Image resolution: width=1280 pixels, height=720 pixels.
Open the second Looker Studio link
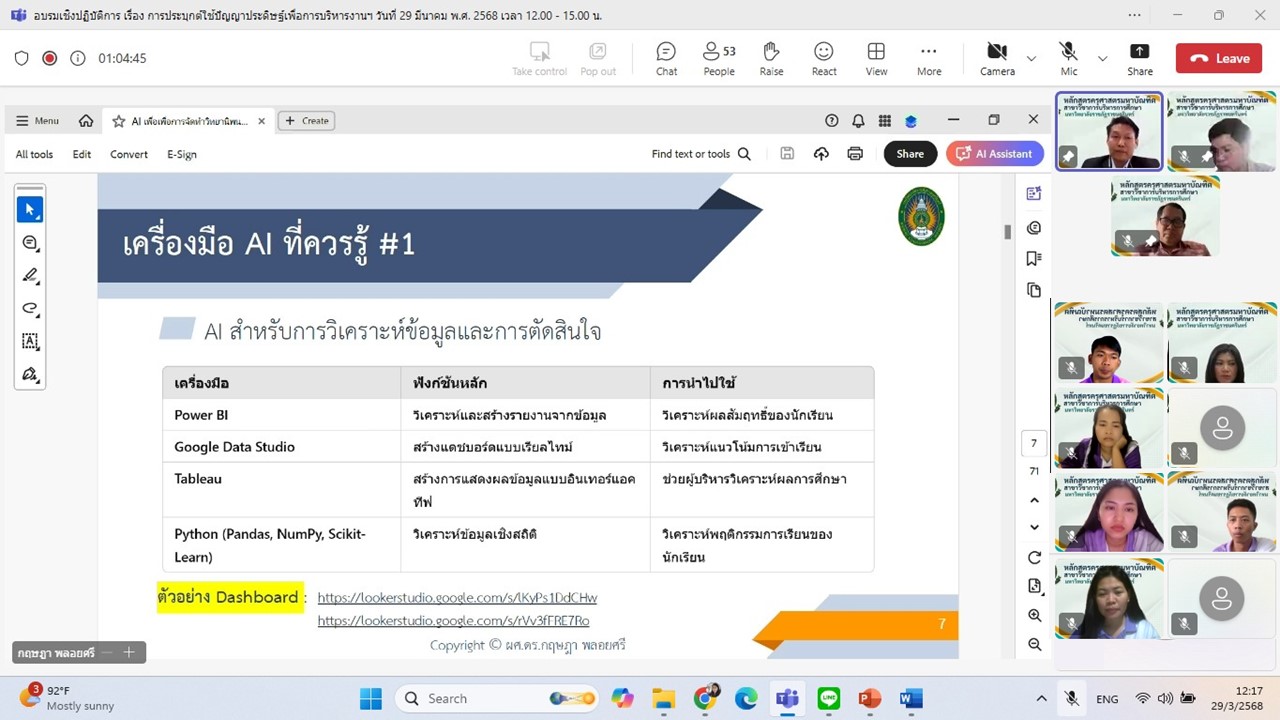[453, 621]
